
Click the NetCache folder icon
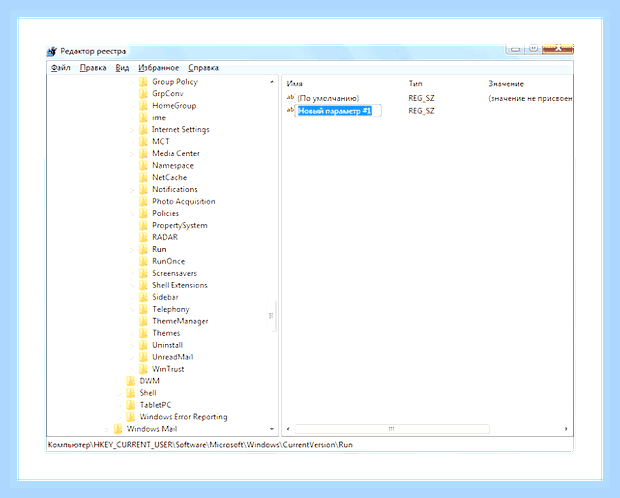point(143,178)
